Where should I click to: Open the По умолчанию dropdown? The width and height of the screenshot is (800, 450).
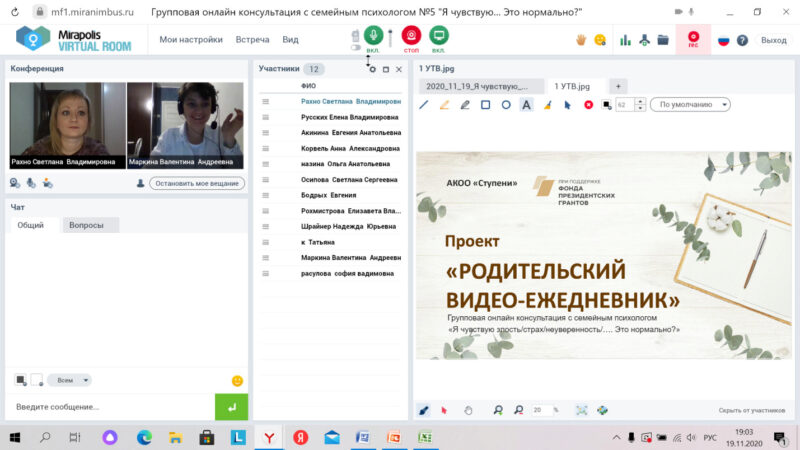pos(690,105)
